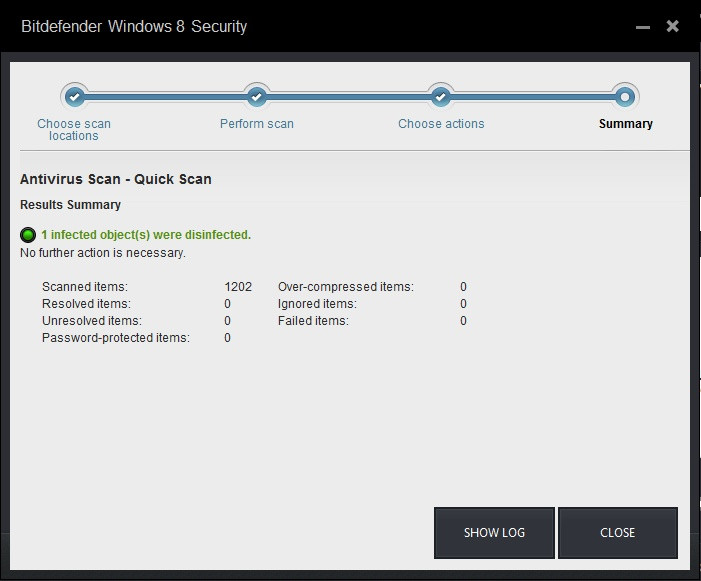Minimize the Bitdefender window
This screenshot has width=701, height=581.
[x=643, y=27]
